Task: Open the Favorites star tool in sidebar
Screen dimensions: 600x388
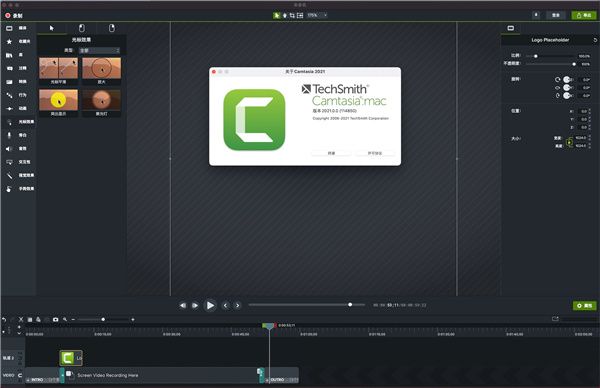Action: point(17,41)
